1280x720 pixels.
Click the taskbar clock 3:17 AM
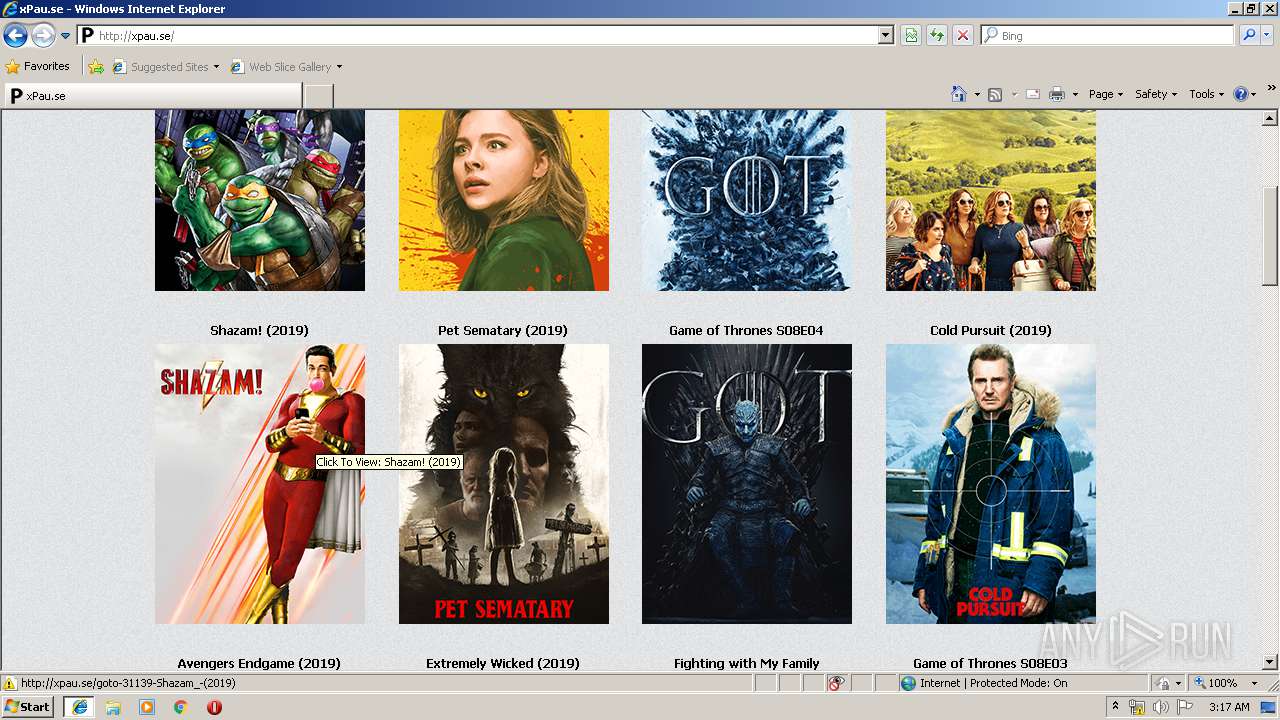1229,707
